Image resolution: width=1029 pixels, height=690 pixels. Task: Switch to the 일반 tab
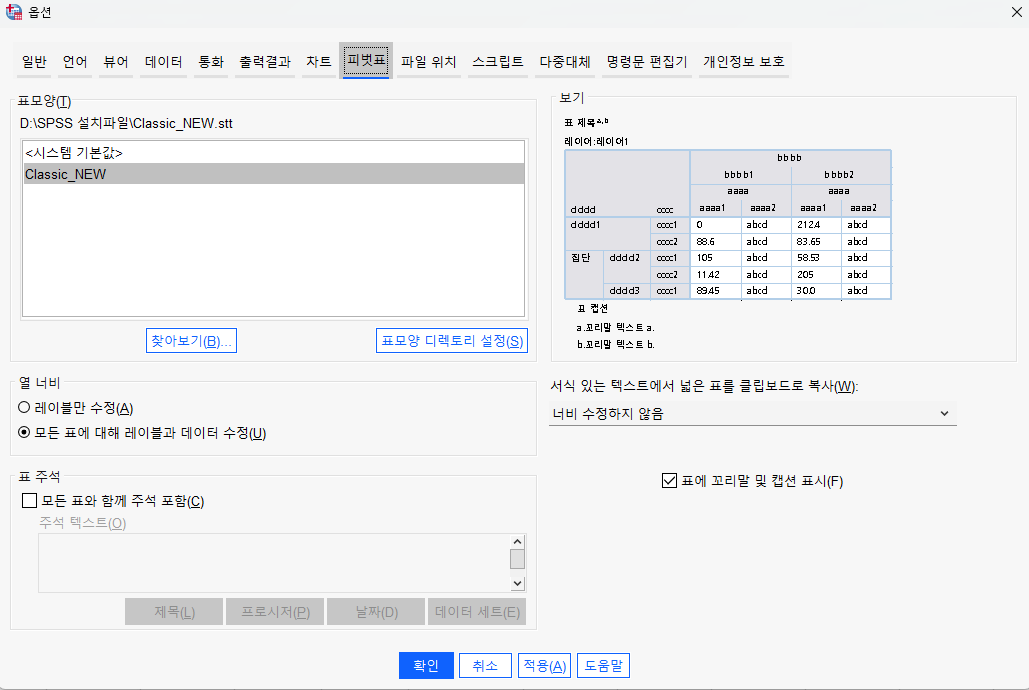pyautogui.click(x=34, y=62)
